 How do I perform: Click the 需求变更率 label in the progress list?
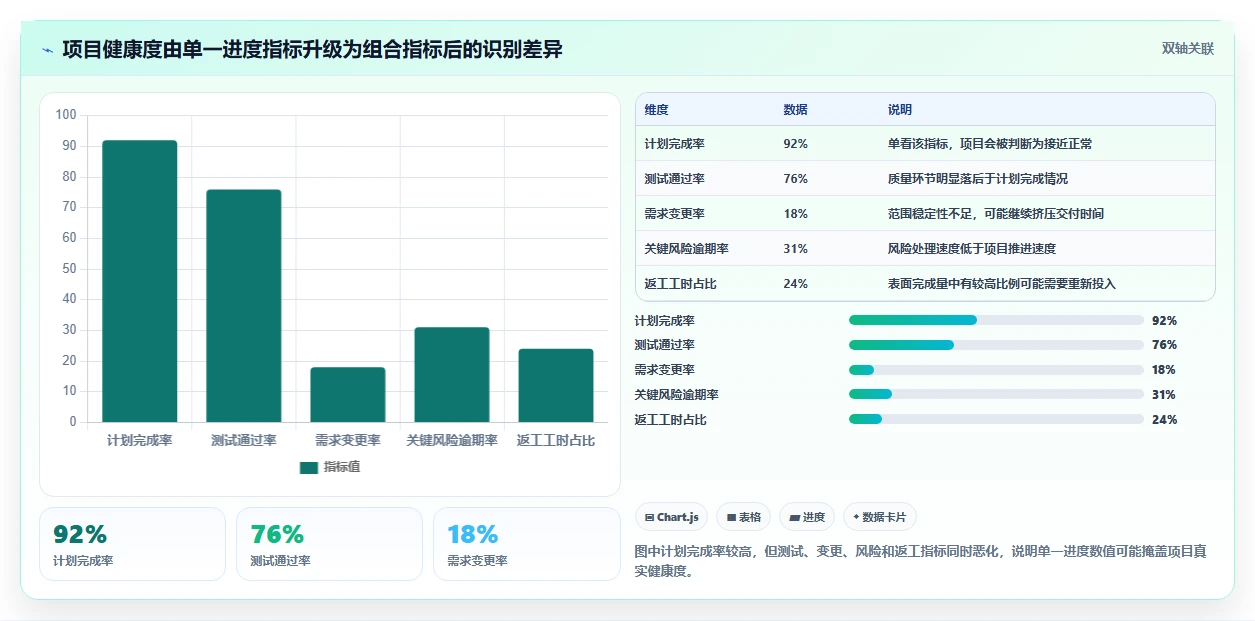click(x=665, y=370)
